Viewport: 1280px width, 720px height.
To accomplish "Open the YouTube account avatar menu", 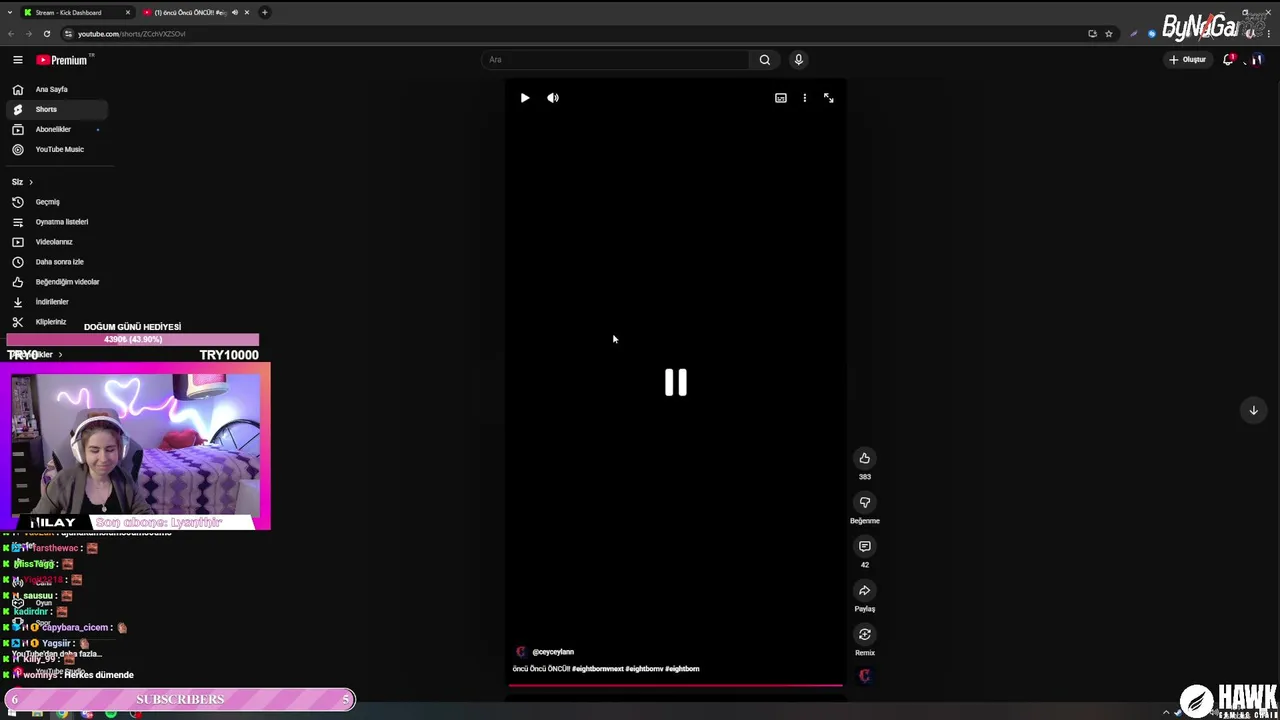I will tap(1256, 60).
